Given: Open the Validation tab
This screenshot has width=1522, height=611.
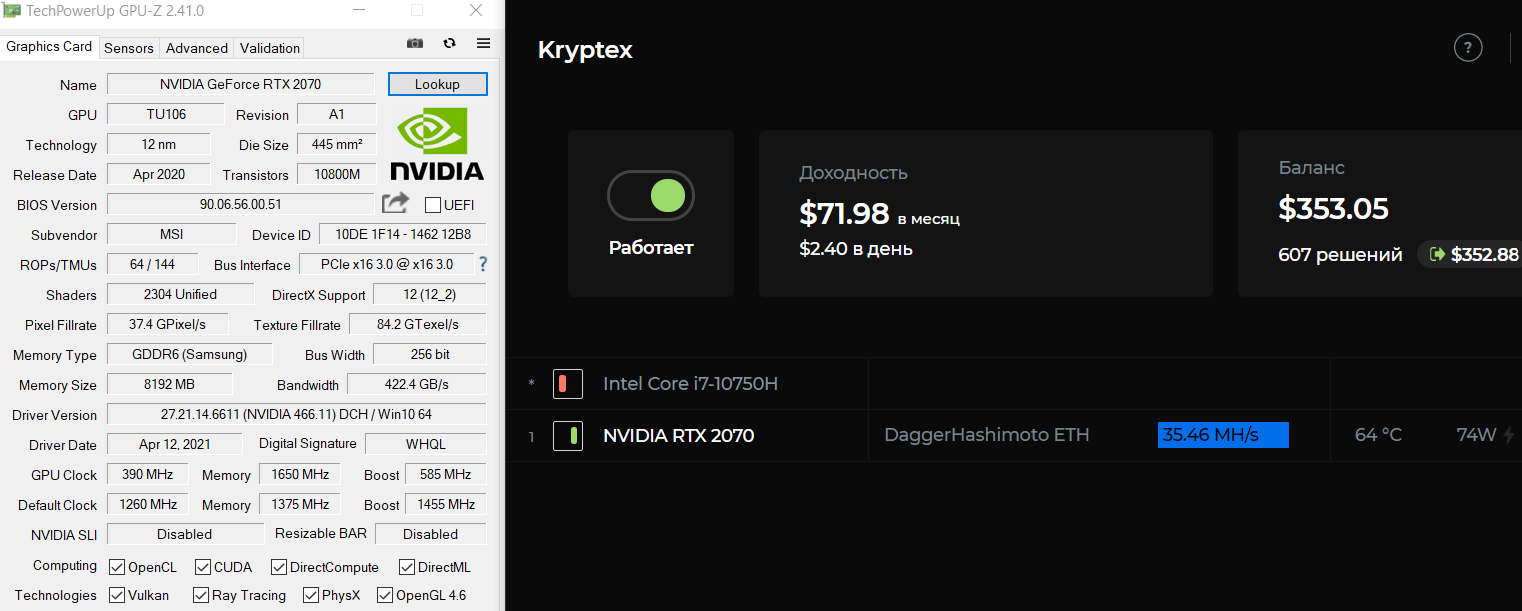Looking at the screenshot, I should pyautogui.click(x=270, y=48).
